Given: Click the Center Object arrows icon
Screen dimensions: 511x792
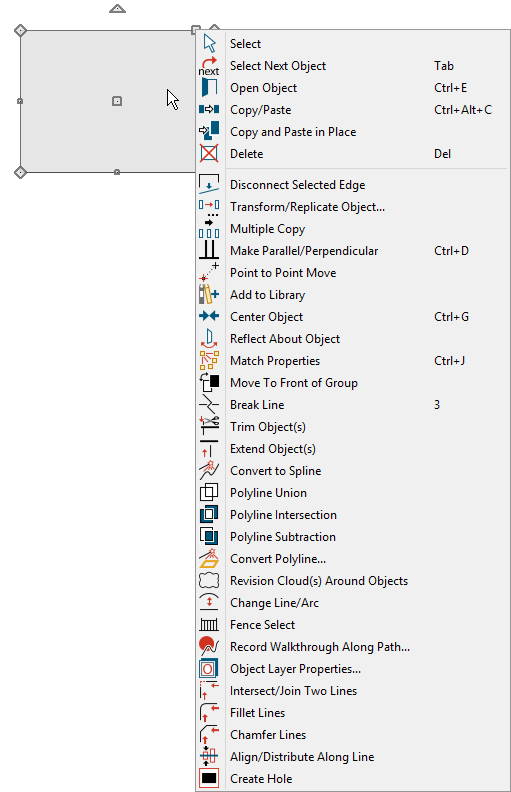Looking at the screenshot, I should click(209, 316).
